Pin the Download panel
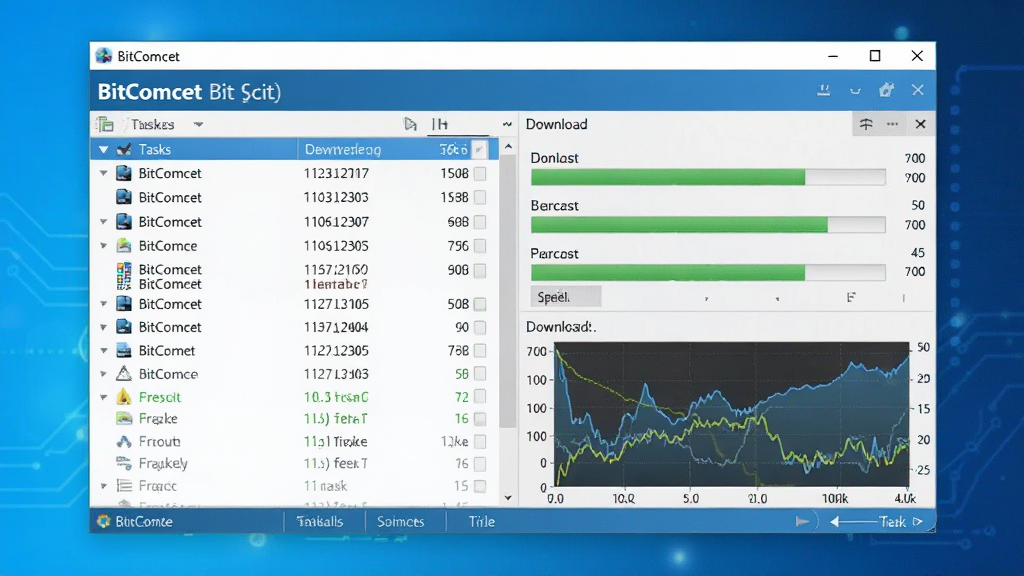 [x=866, y=124]
